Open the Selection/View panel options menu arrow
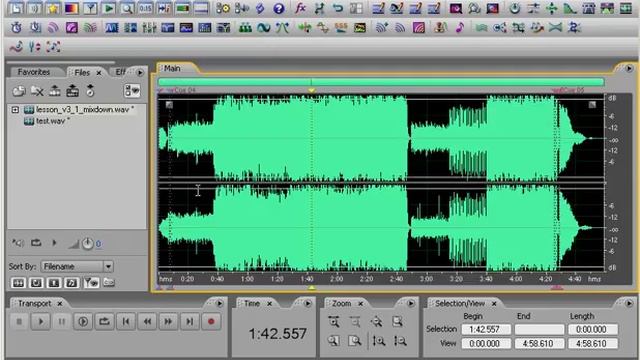 pos(629,303)
